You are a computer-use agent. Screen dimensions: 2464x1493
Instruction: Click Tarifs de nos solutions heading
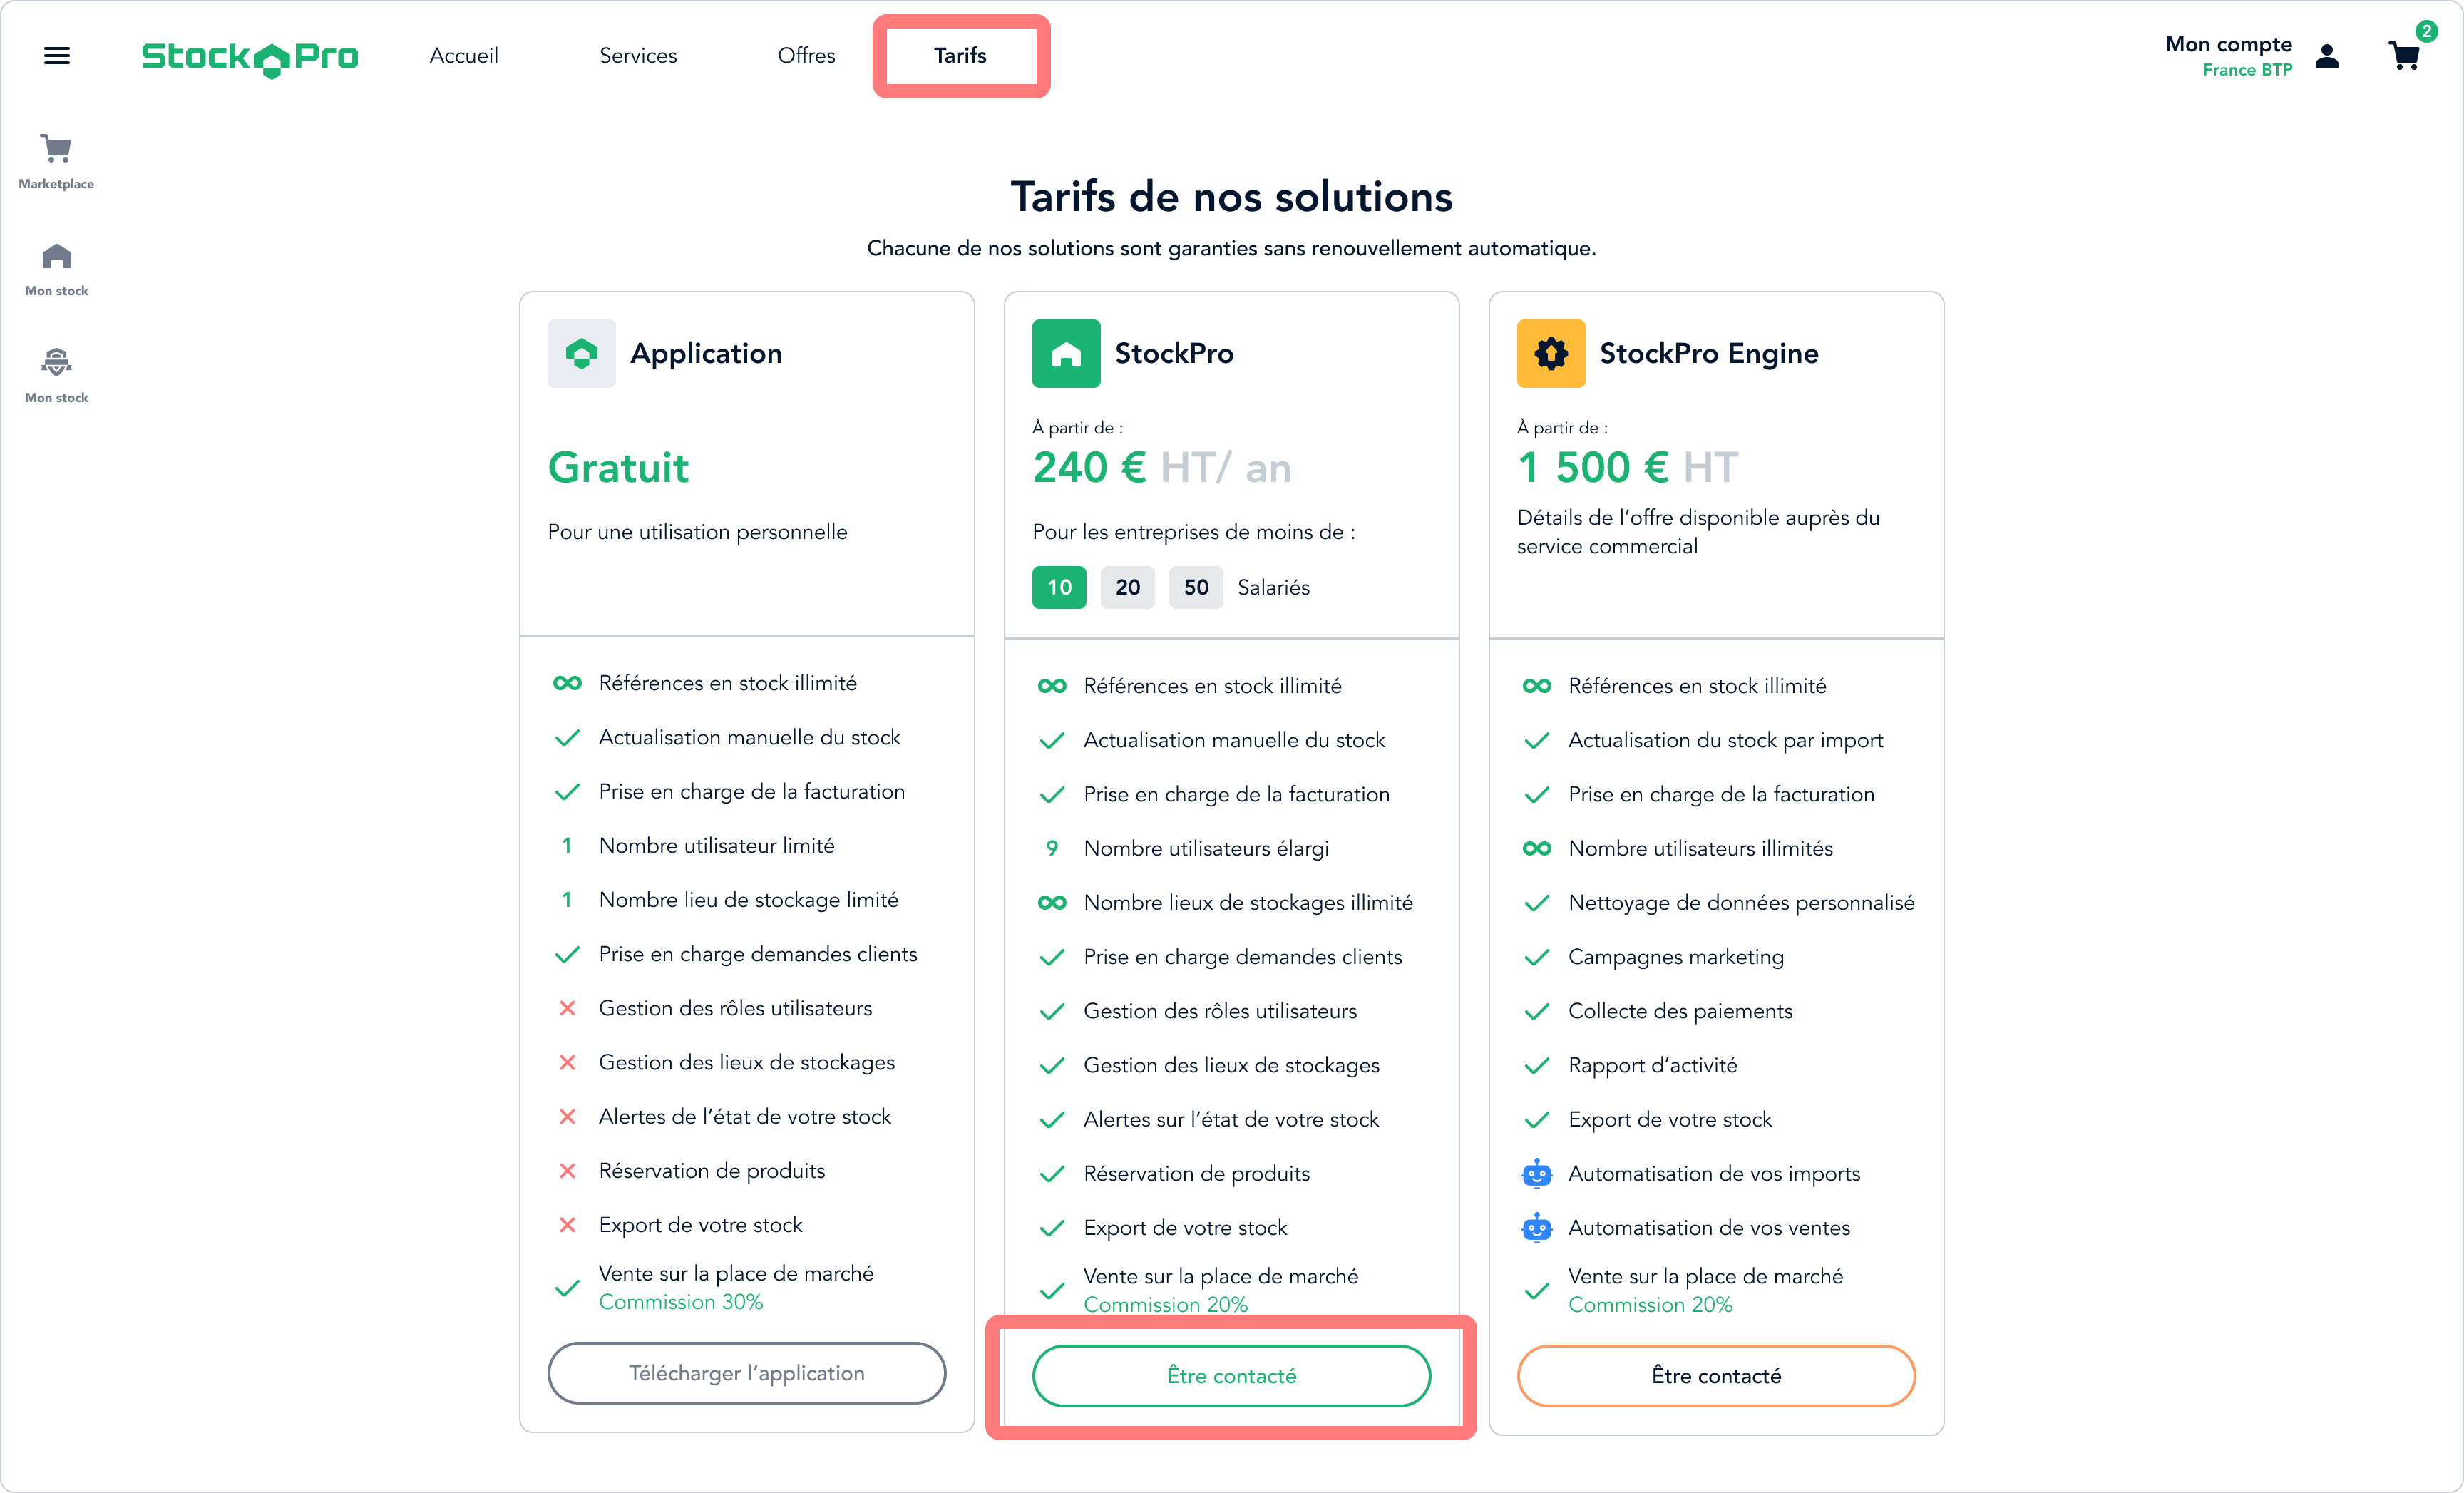point(1232,197)
